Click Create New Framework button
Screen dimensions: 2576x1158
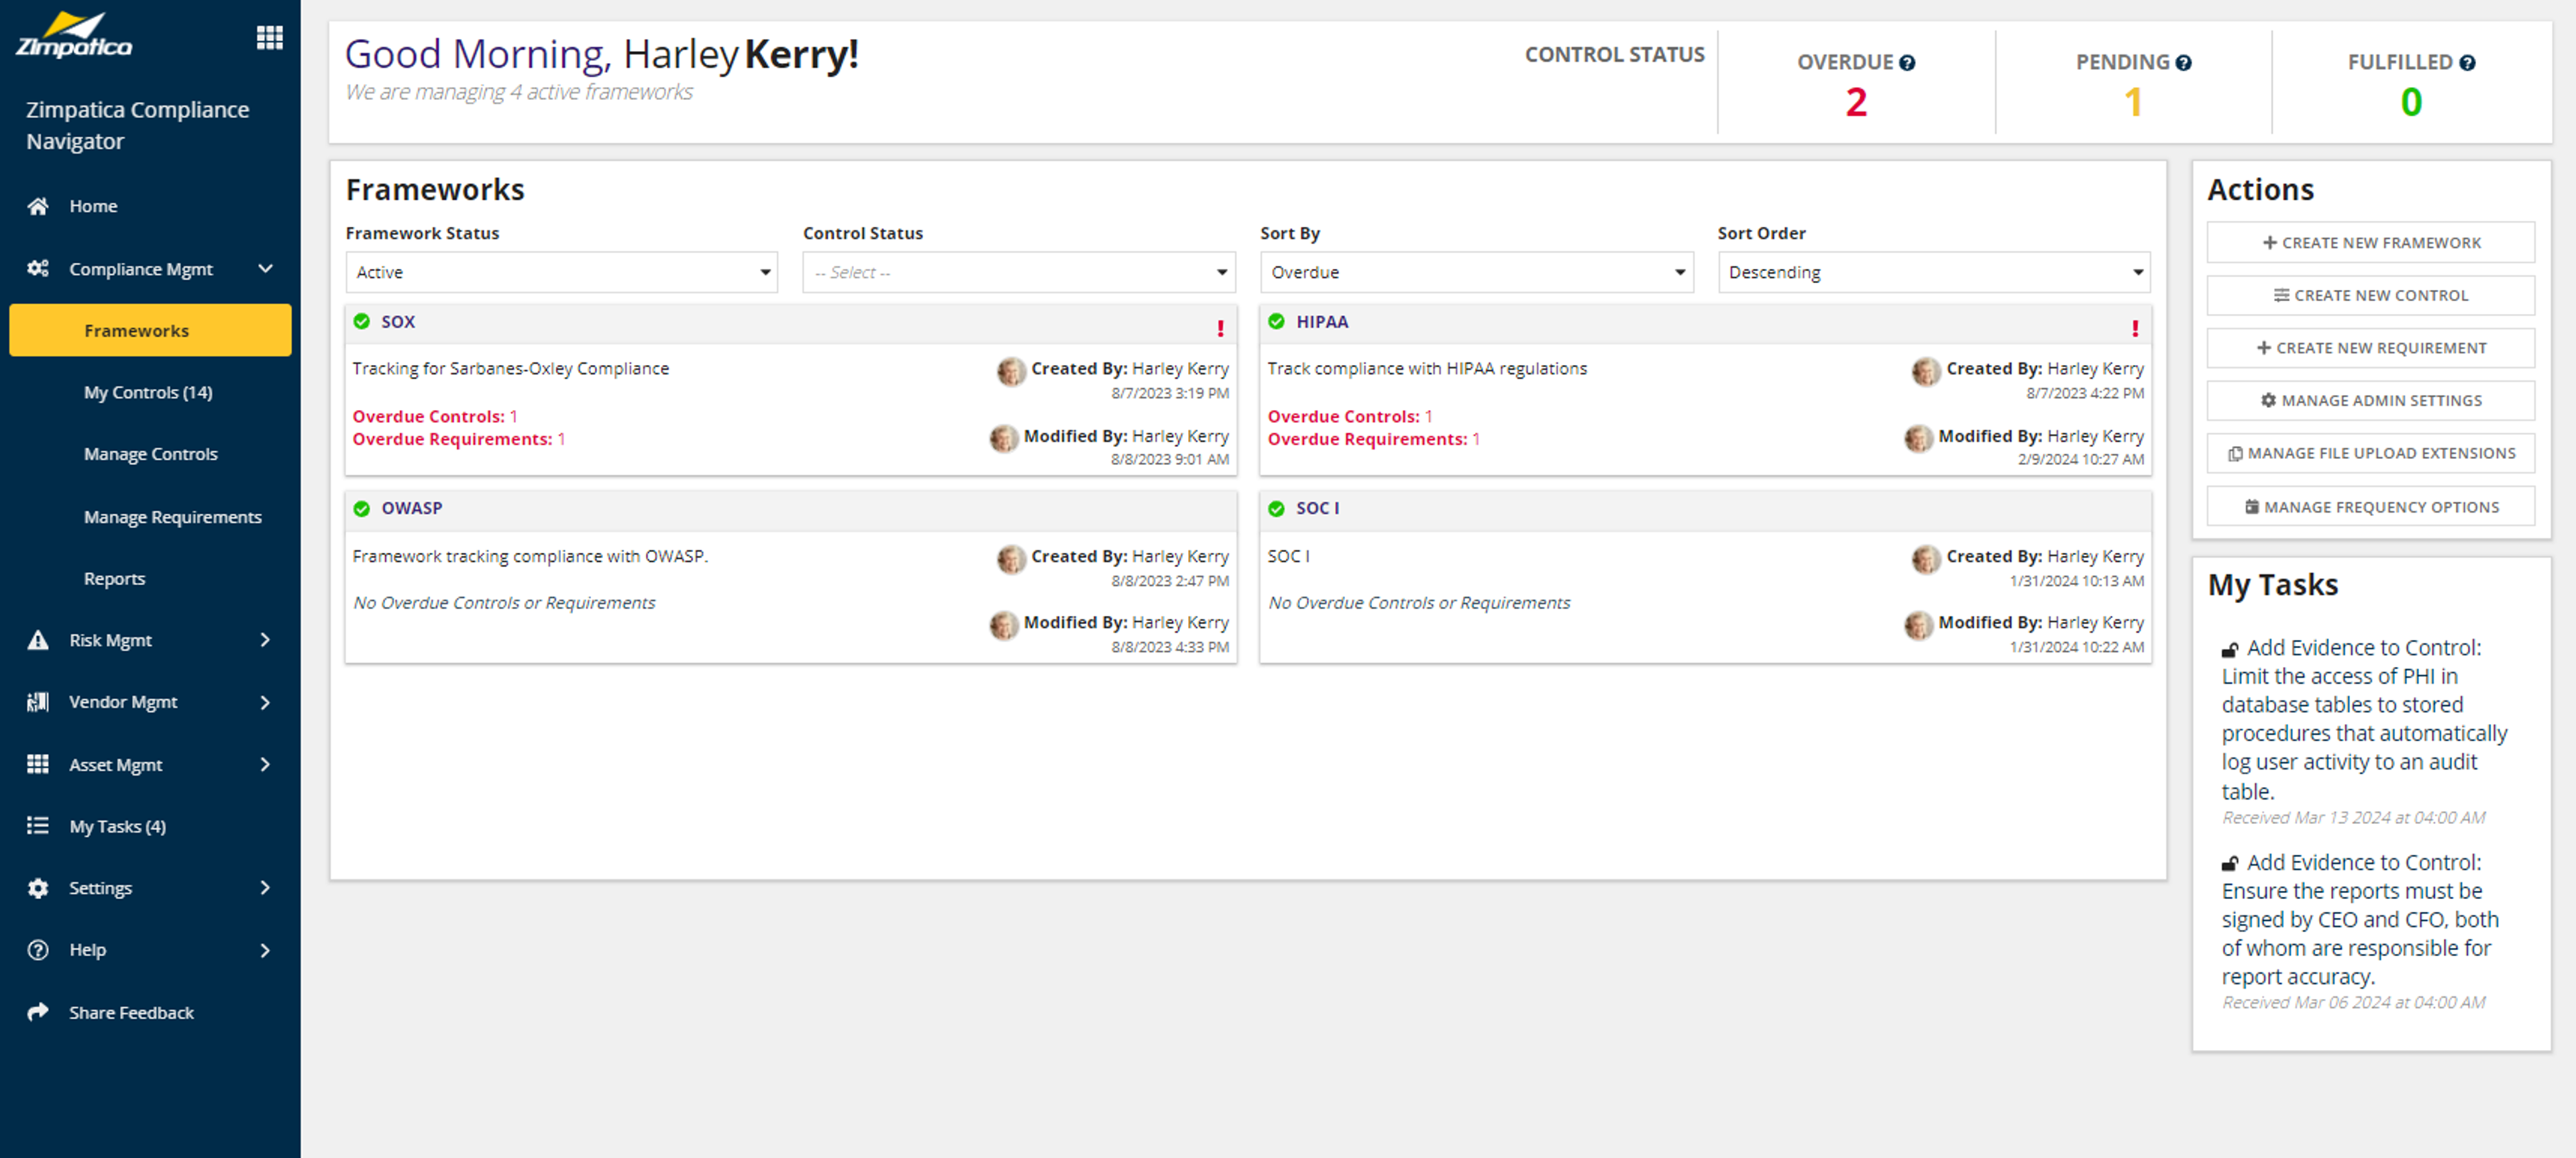click(2371, 242)
